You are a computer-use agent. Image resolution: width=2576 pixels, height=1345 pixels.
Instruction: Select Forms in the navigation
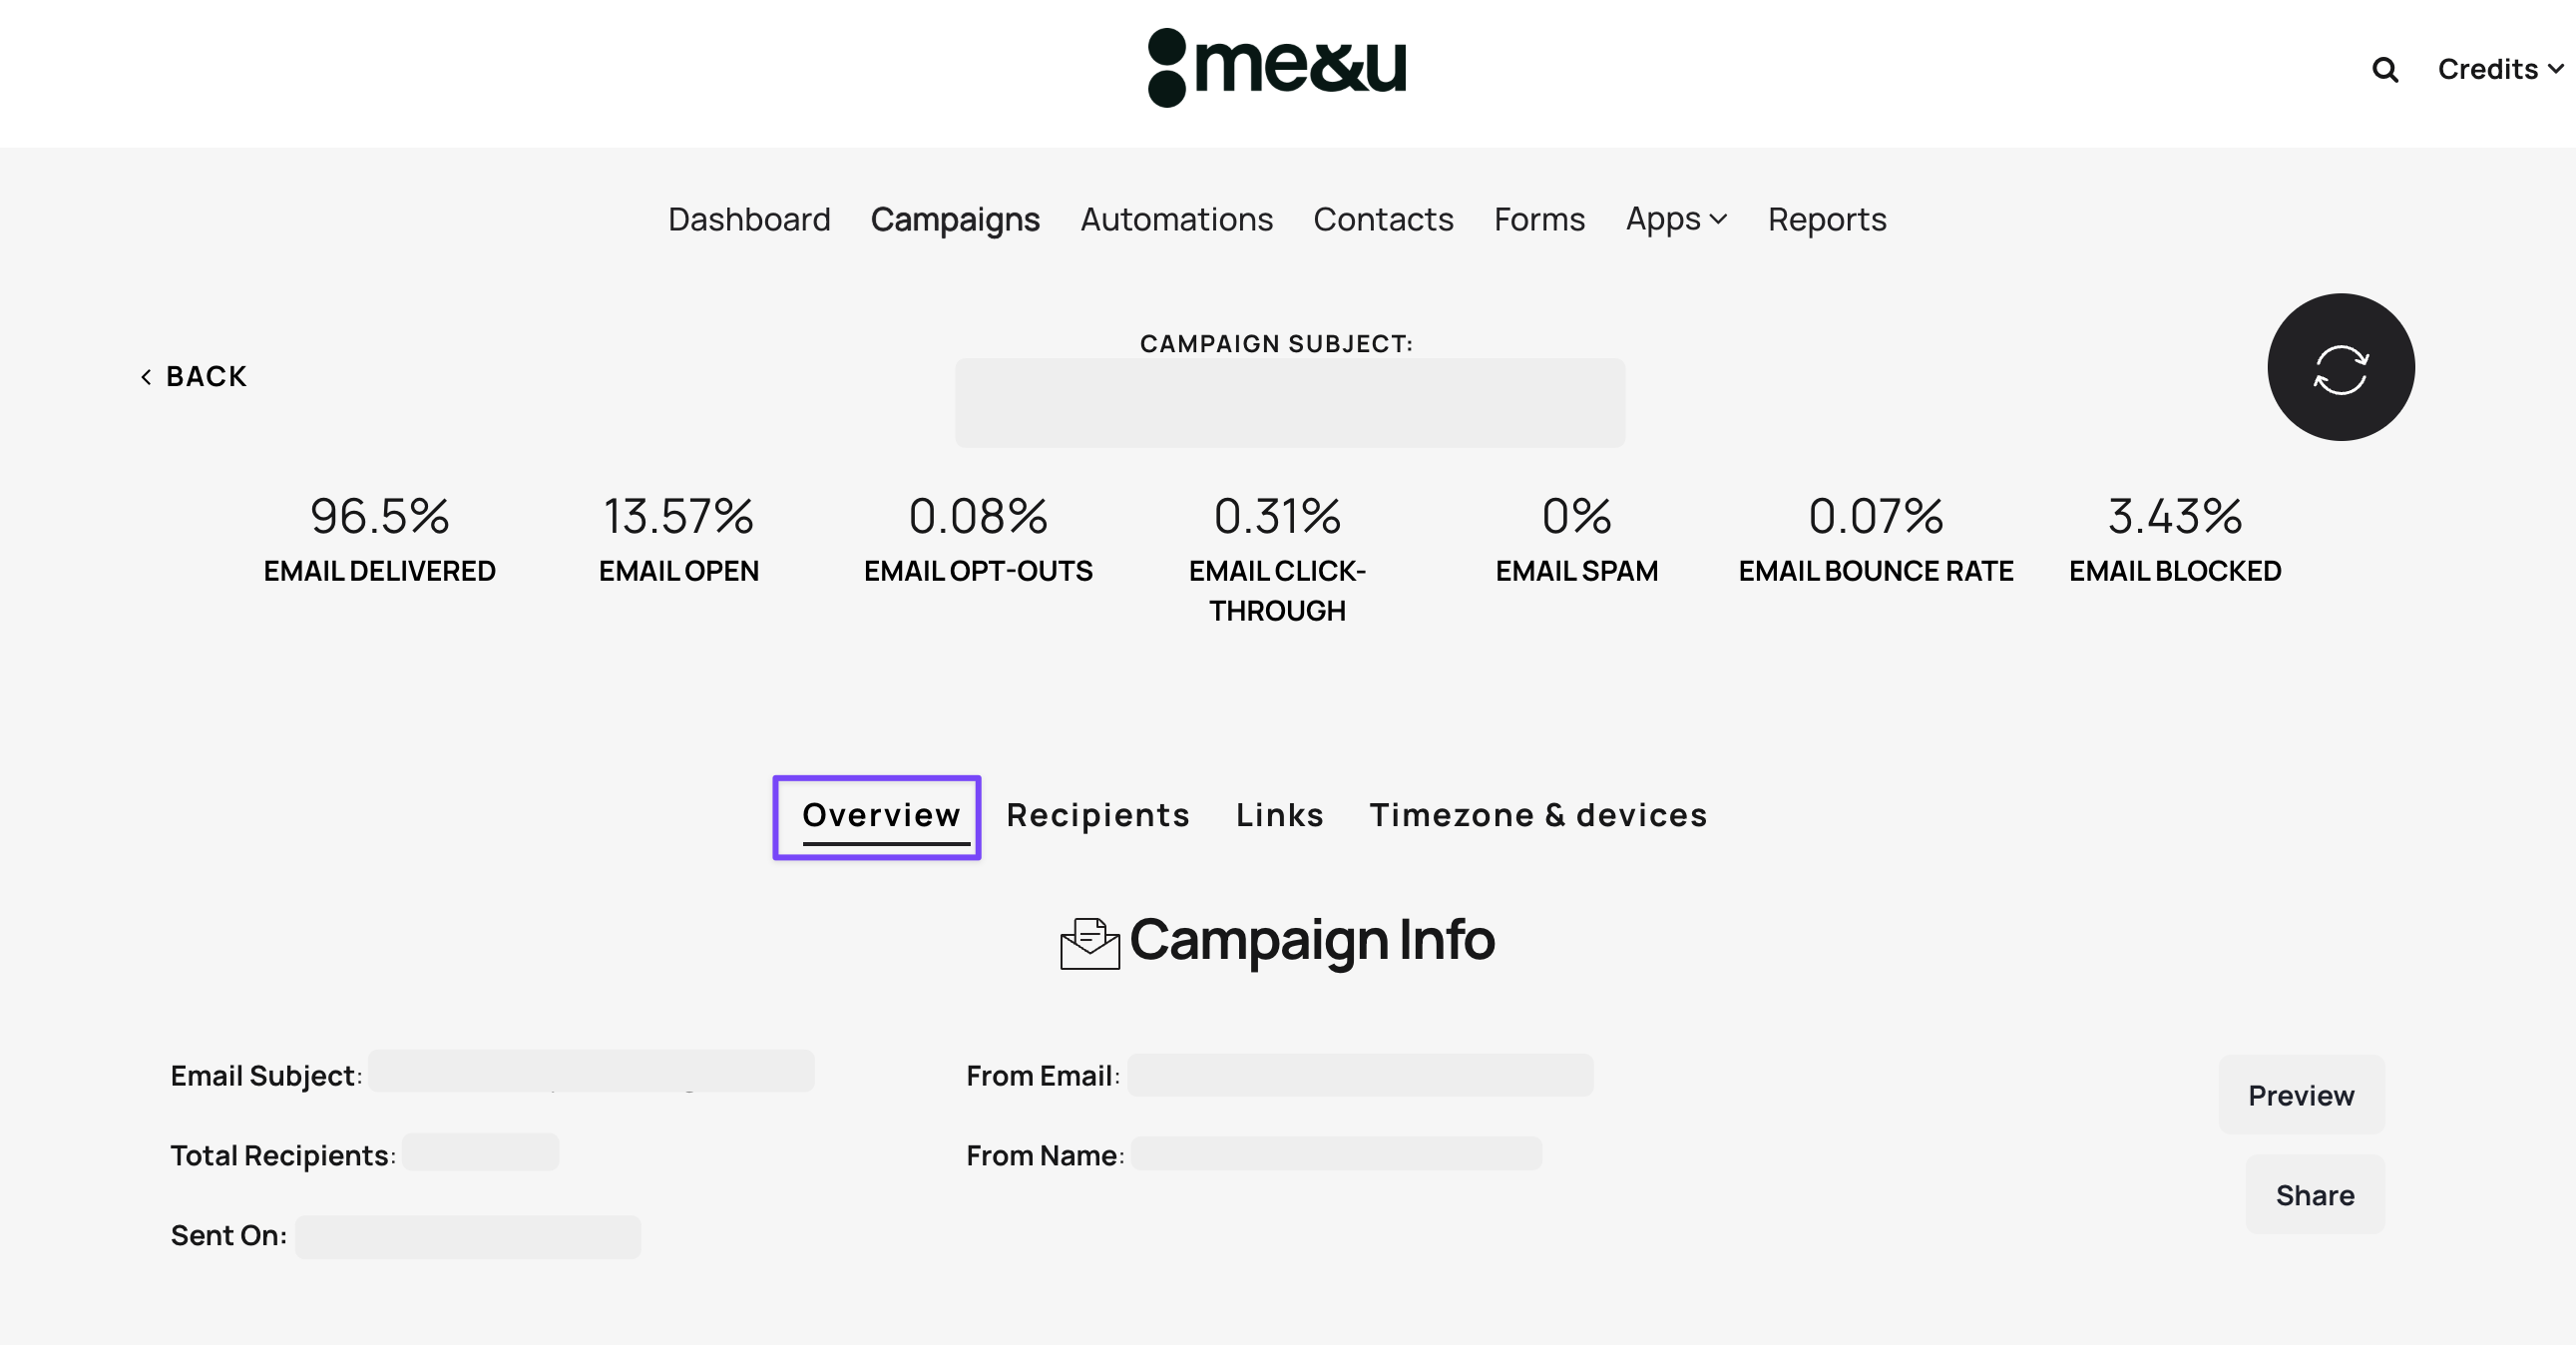click(x=1539, y=219)
